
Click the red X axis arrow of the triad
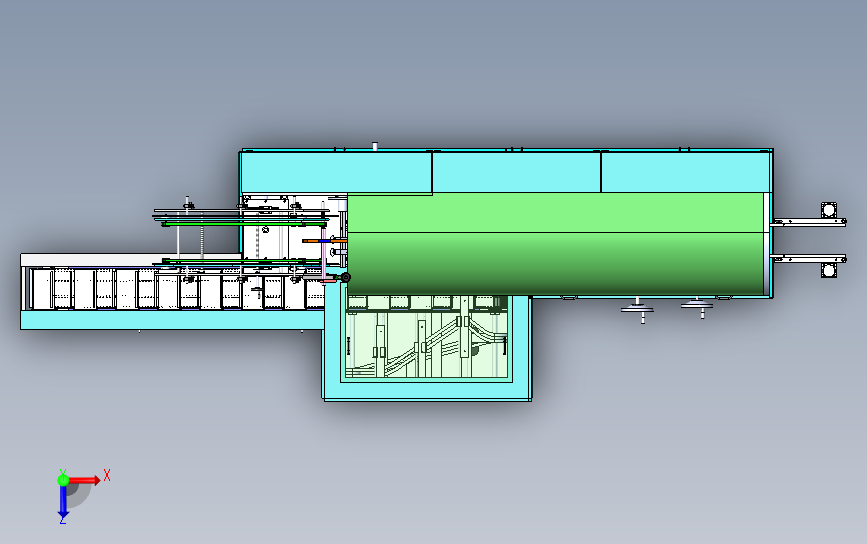click(x=84, y=480)
